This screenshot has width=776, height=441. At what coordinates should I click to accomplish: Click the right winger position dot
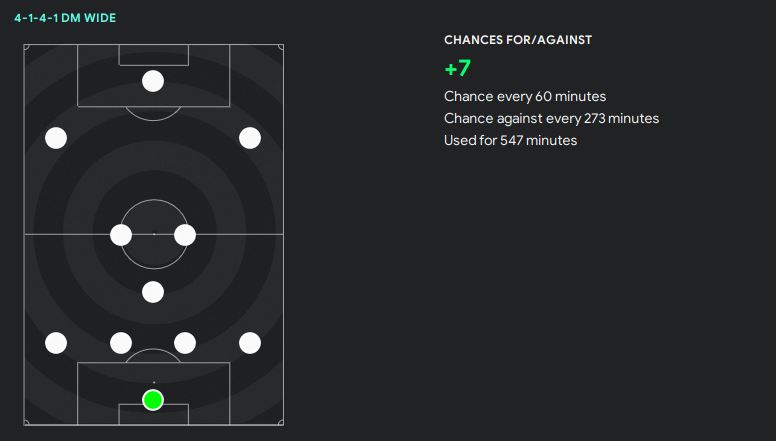[x=250, y=138]
